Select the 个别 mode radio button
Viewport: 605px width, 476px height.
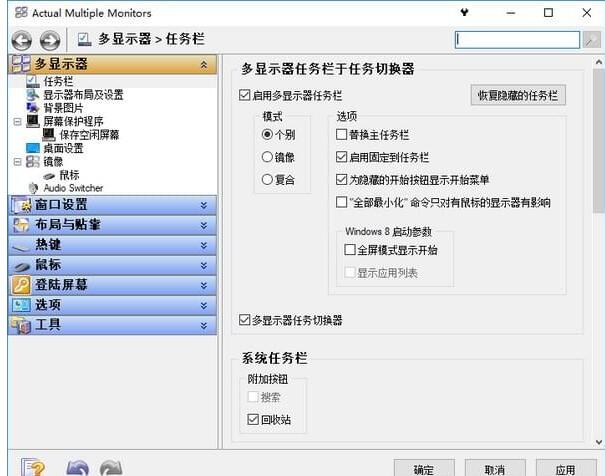tap(267, 135)
